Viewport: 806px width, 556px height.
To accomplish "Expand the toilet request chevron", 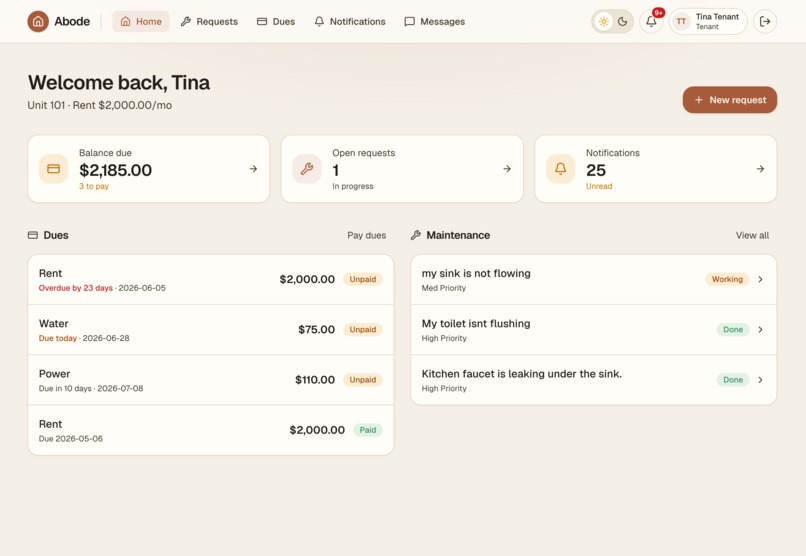I will (x=760, y=329).
